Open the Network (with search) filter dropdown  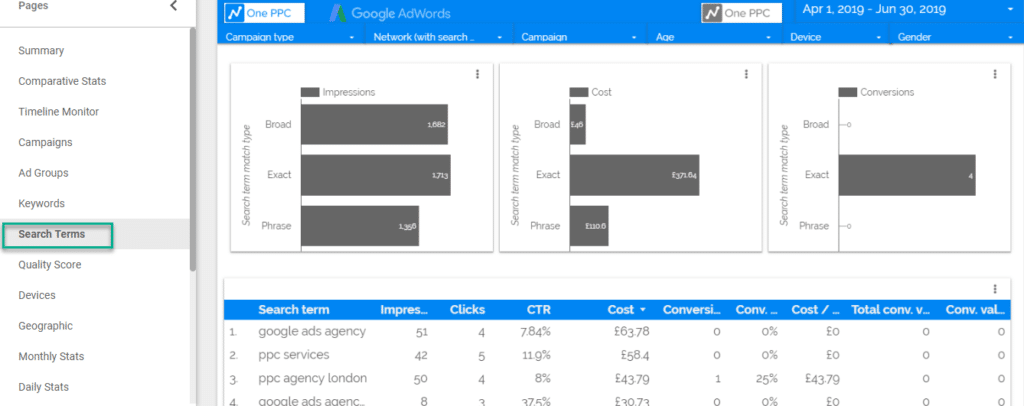coord(439,37)
